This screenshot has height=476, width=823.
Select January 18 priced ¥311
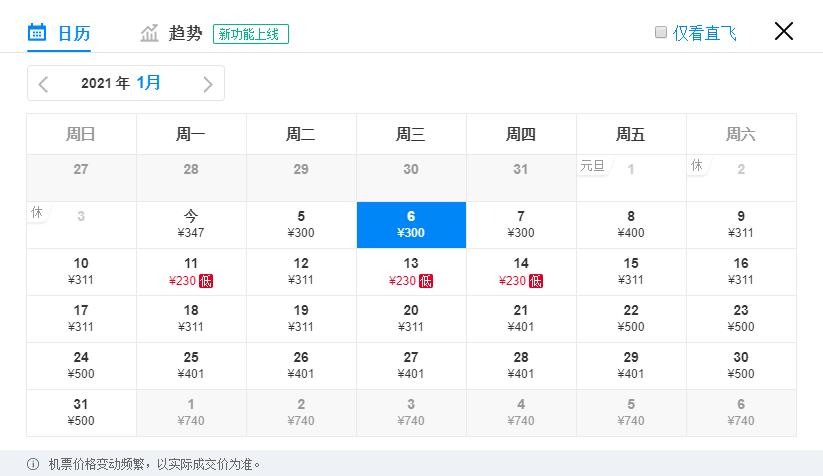pyautogui.click(x=191, y=319)
